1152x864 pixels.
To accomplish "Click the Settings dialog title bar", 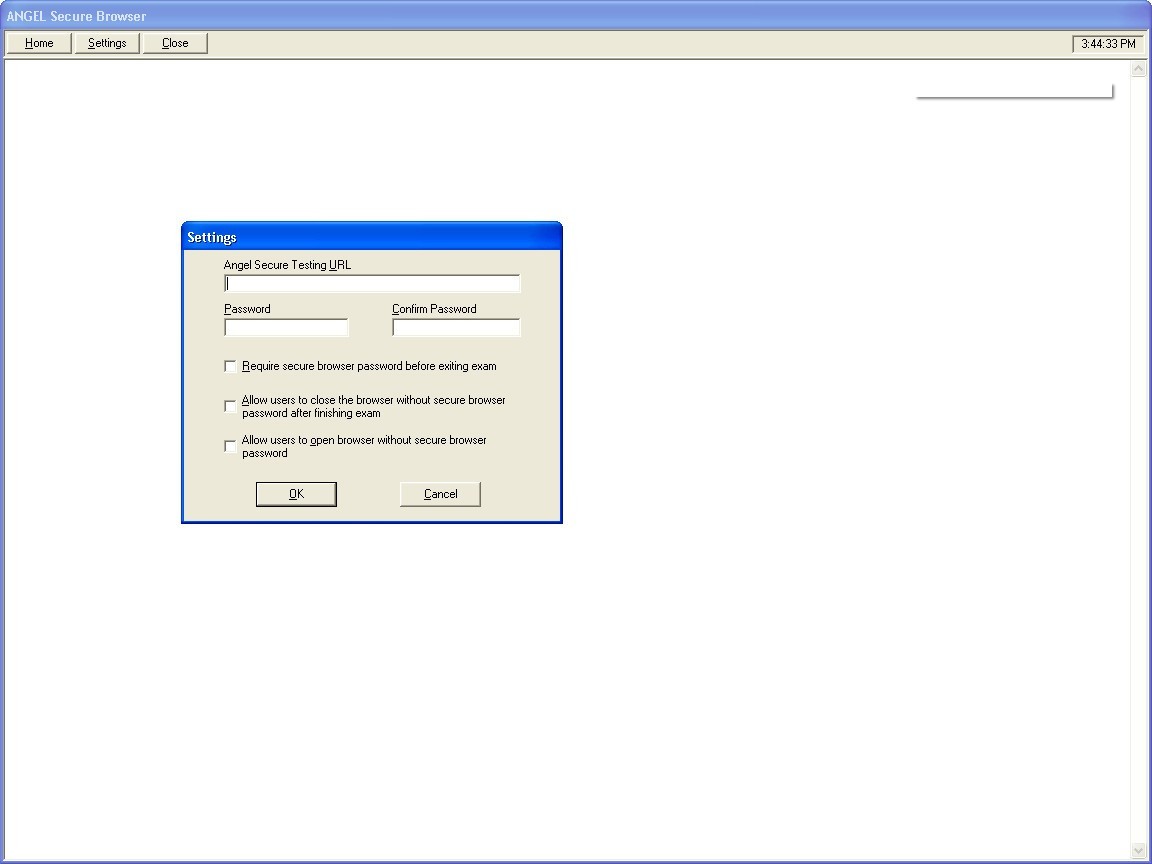I will coord(370,236).
